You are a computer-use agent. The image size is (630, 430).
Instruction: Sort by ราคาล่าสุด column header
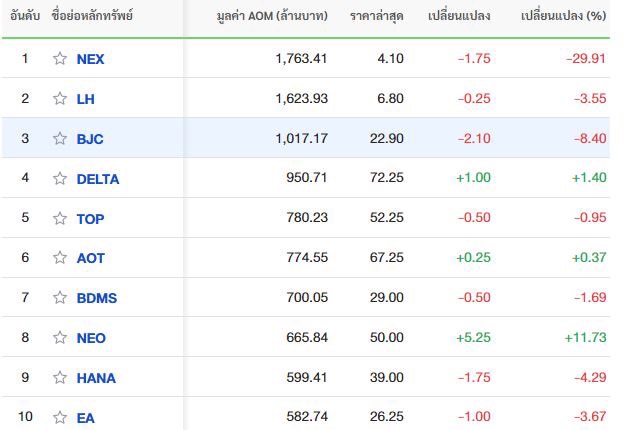coord(376,16)
